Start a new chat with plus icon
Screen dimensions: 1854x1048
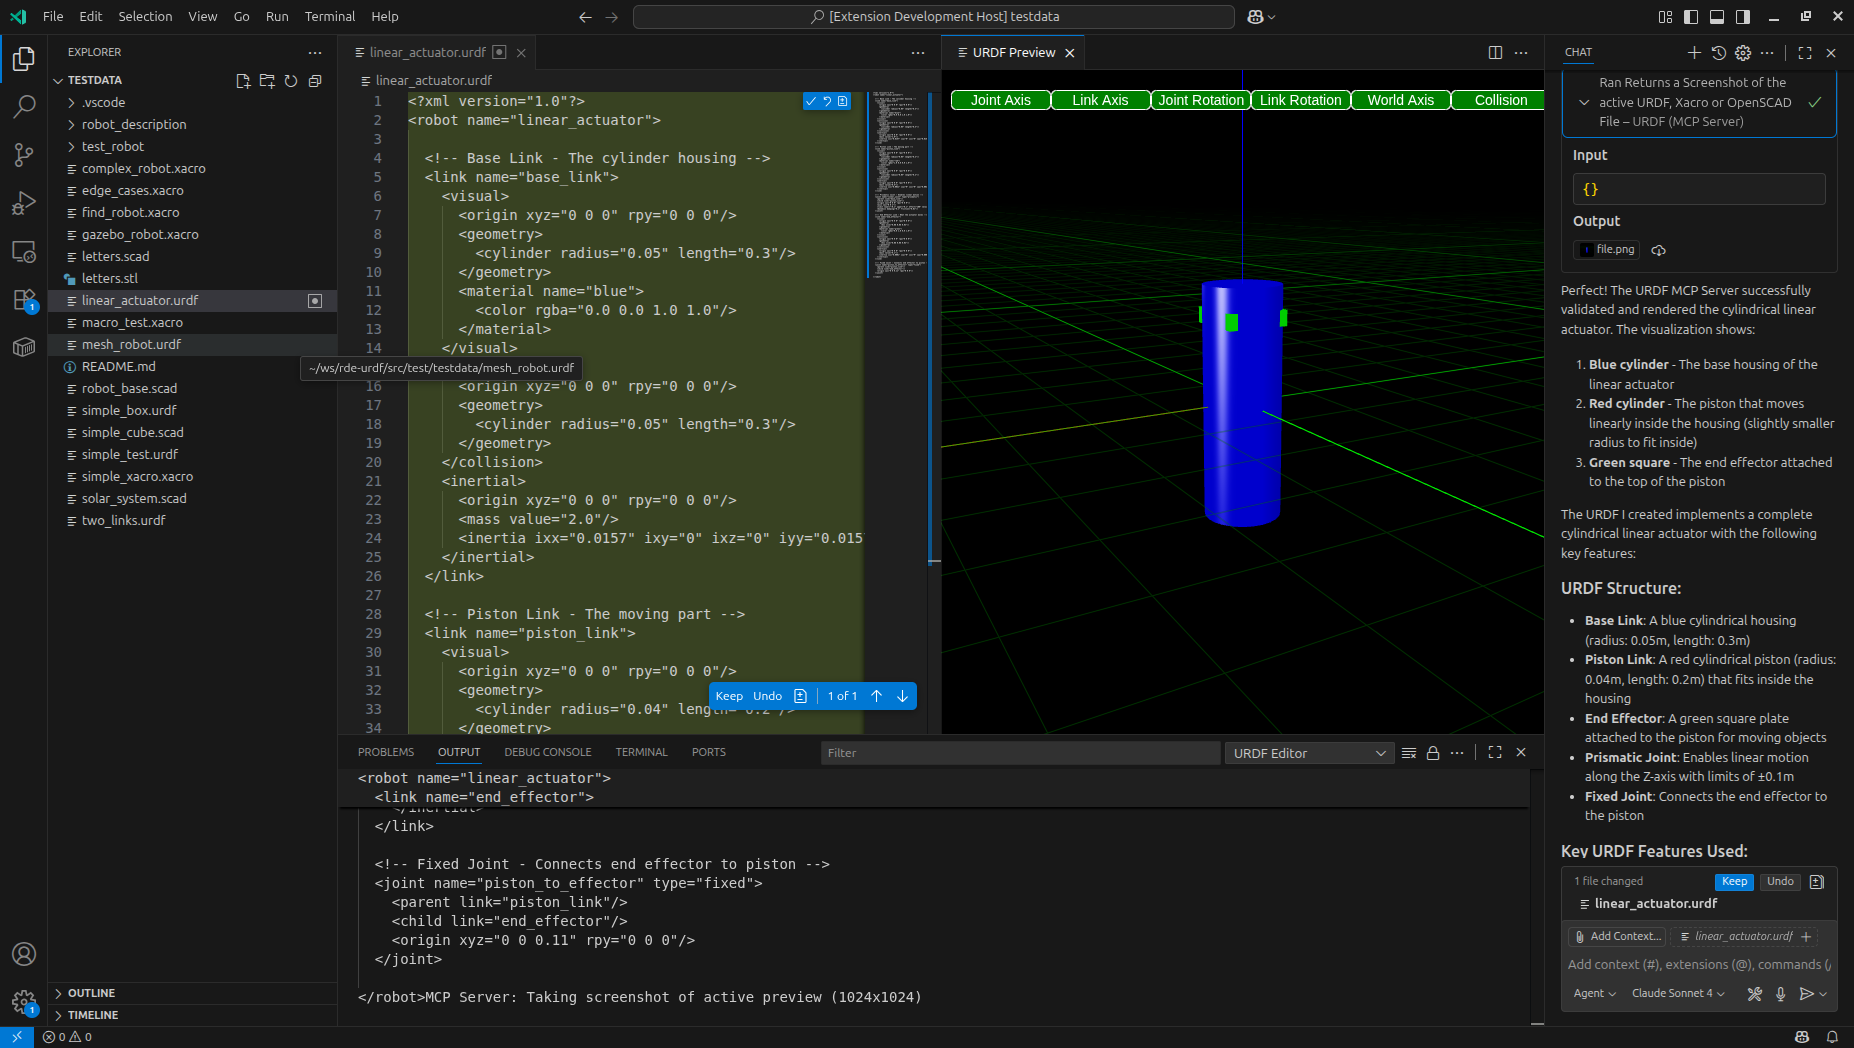[1694, 53]
